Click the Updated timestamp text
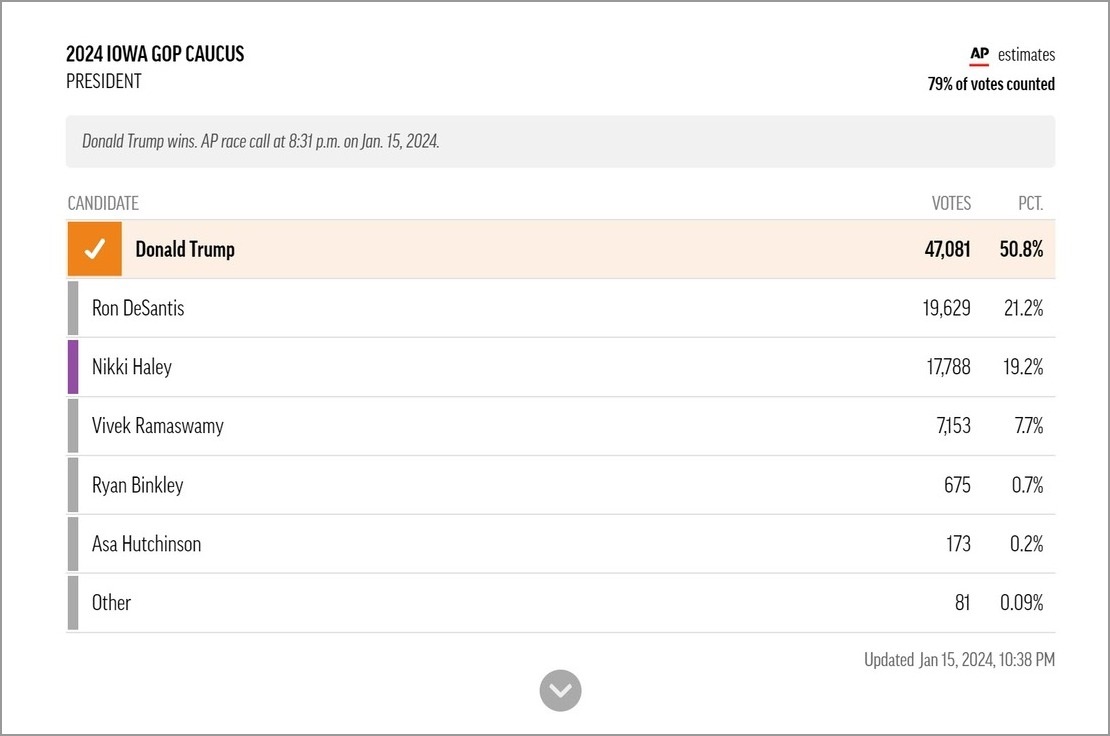The height and width of the screenshot is (736, 1110). coord(959,660)
